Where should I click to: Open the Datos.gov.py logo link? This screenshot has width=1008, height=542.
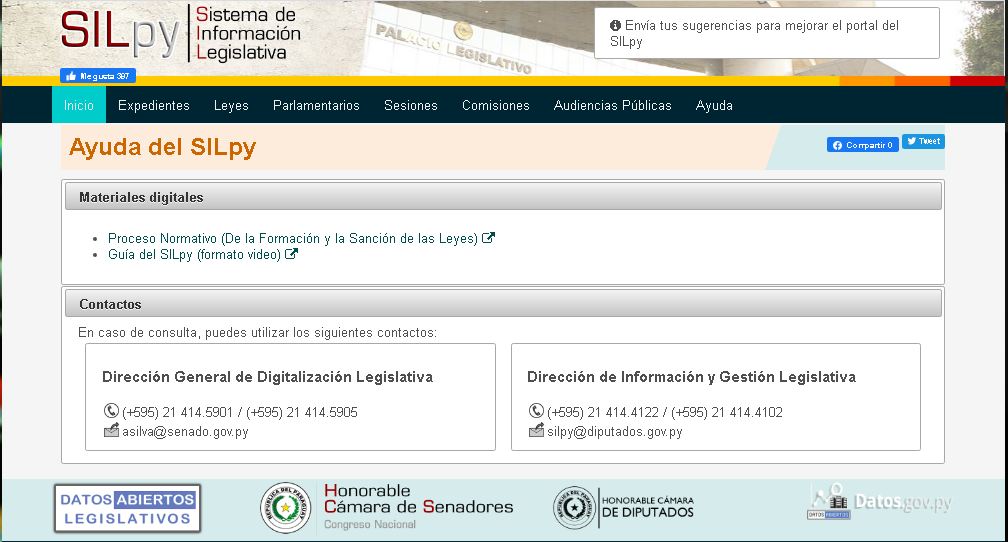[x=879, y=501]
